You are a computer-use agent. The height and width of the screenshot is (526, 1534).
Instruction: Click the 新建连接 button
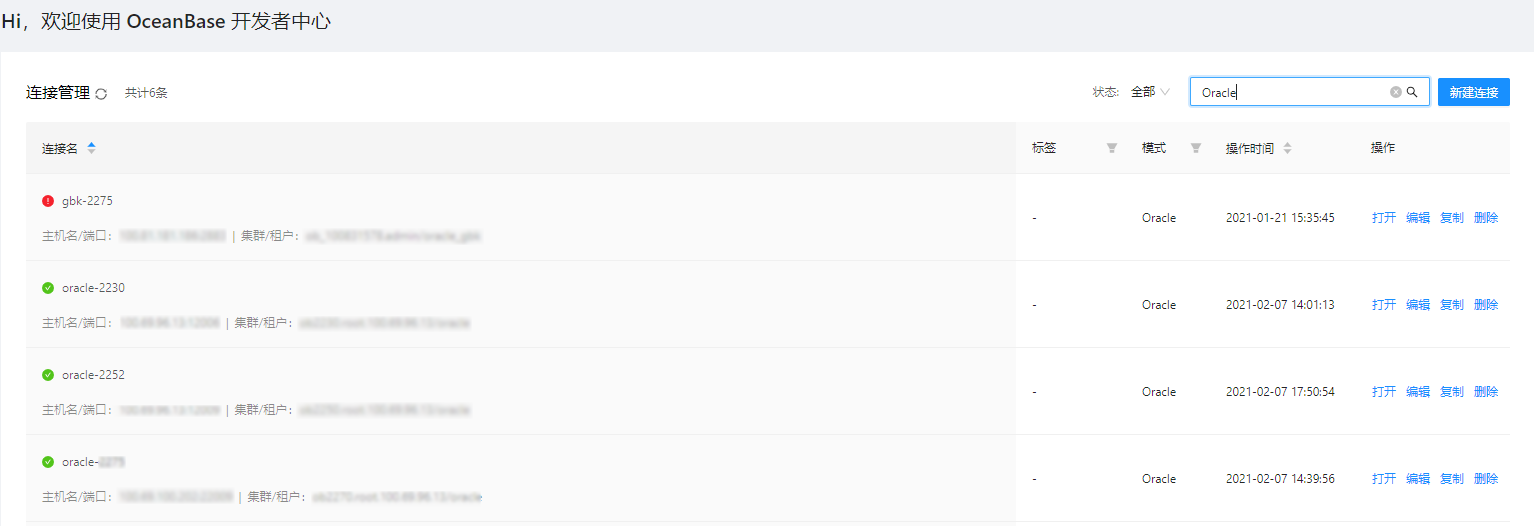(1473, 92)
